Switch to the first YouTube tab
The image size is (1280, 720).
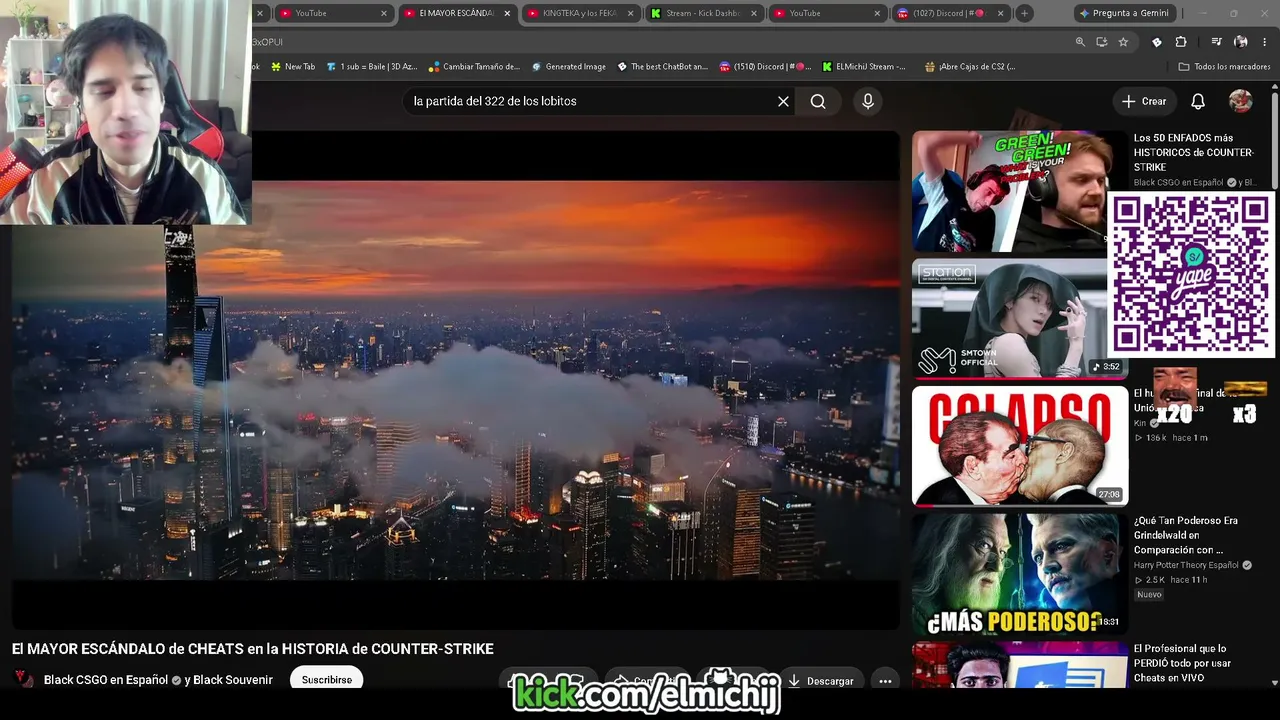pos(334,13)
